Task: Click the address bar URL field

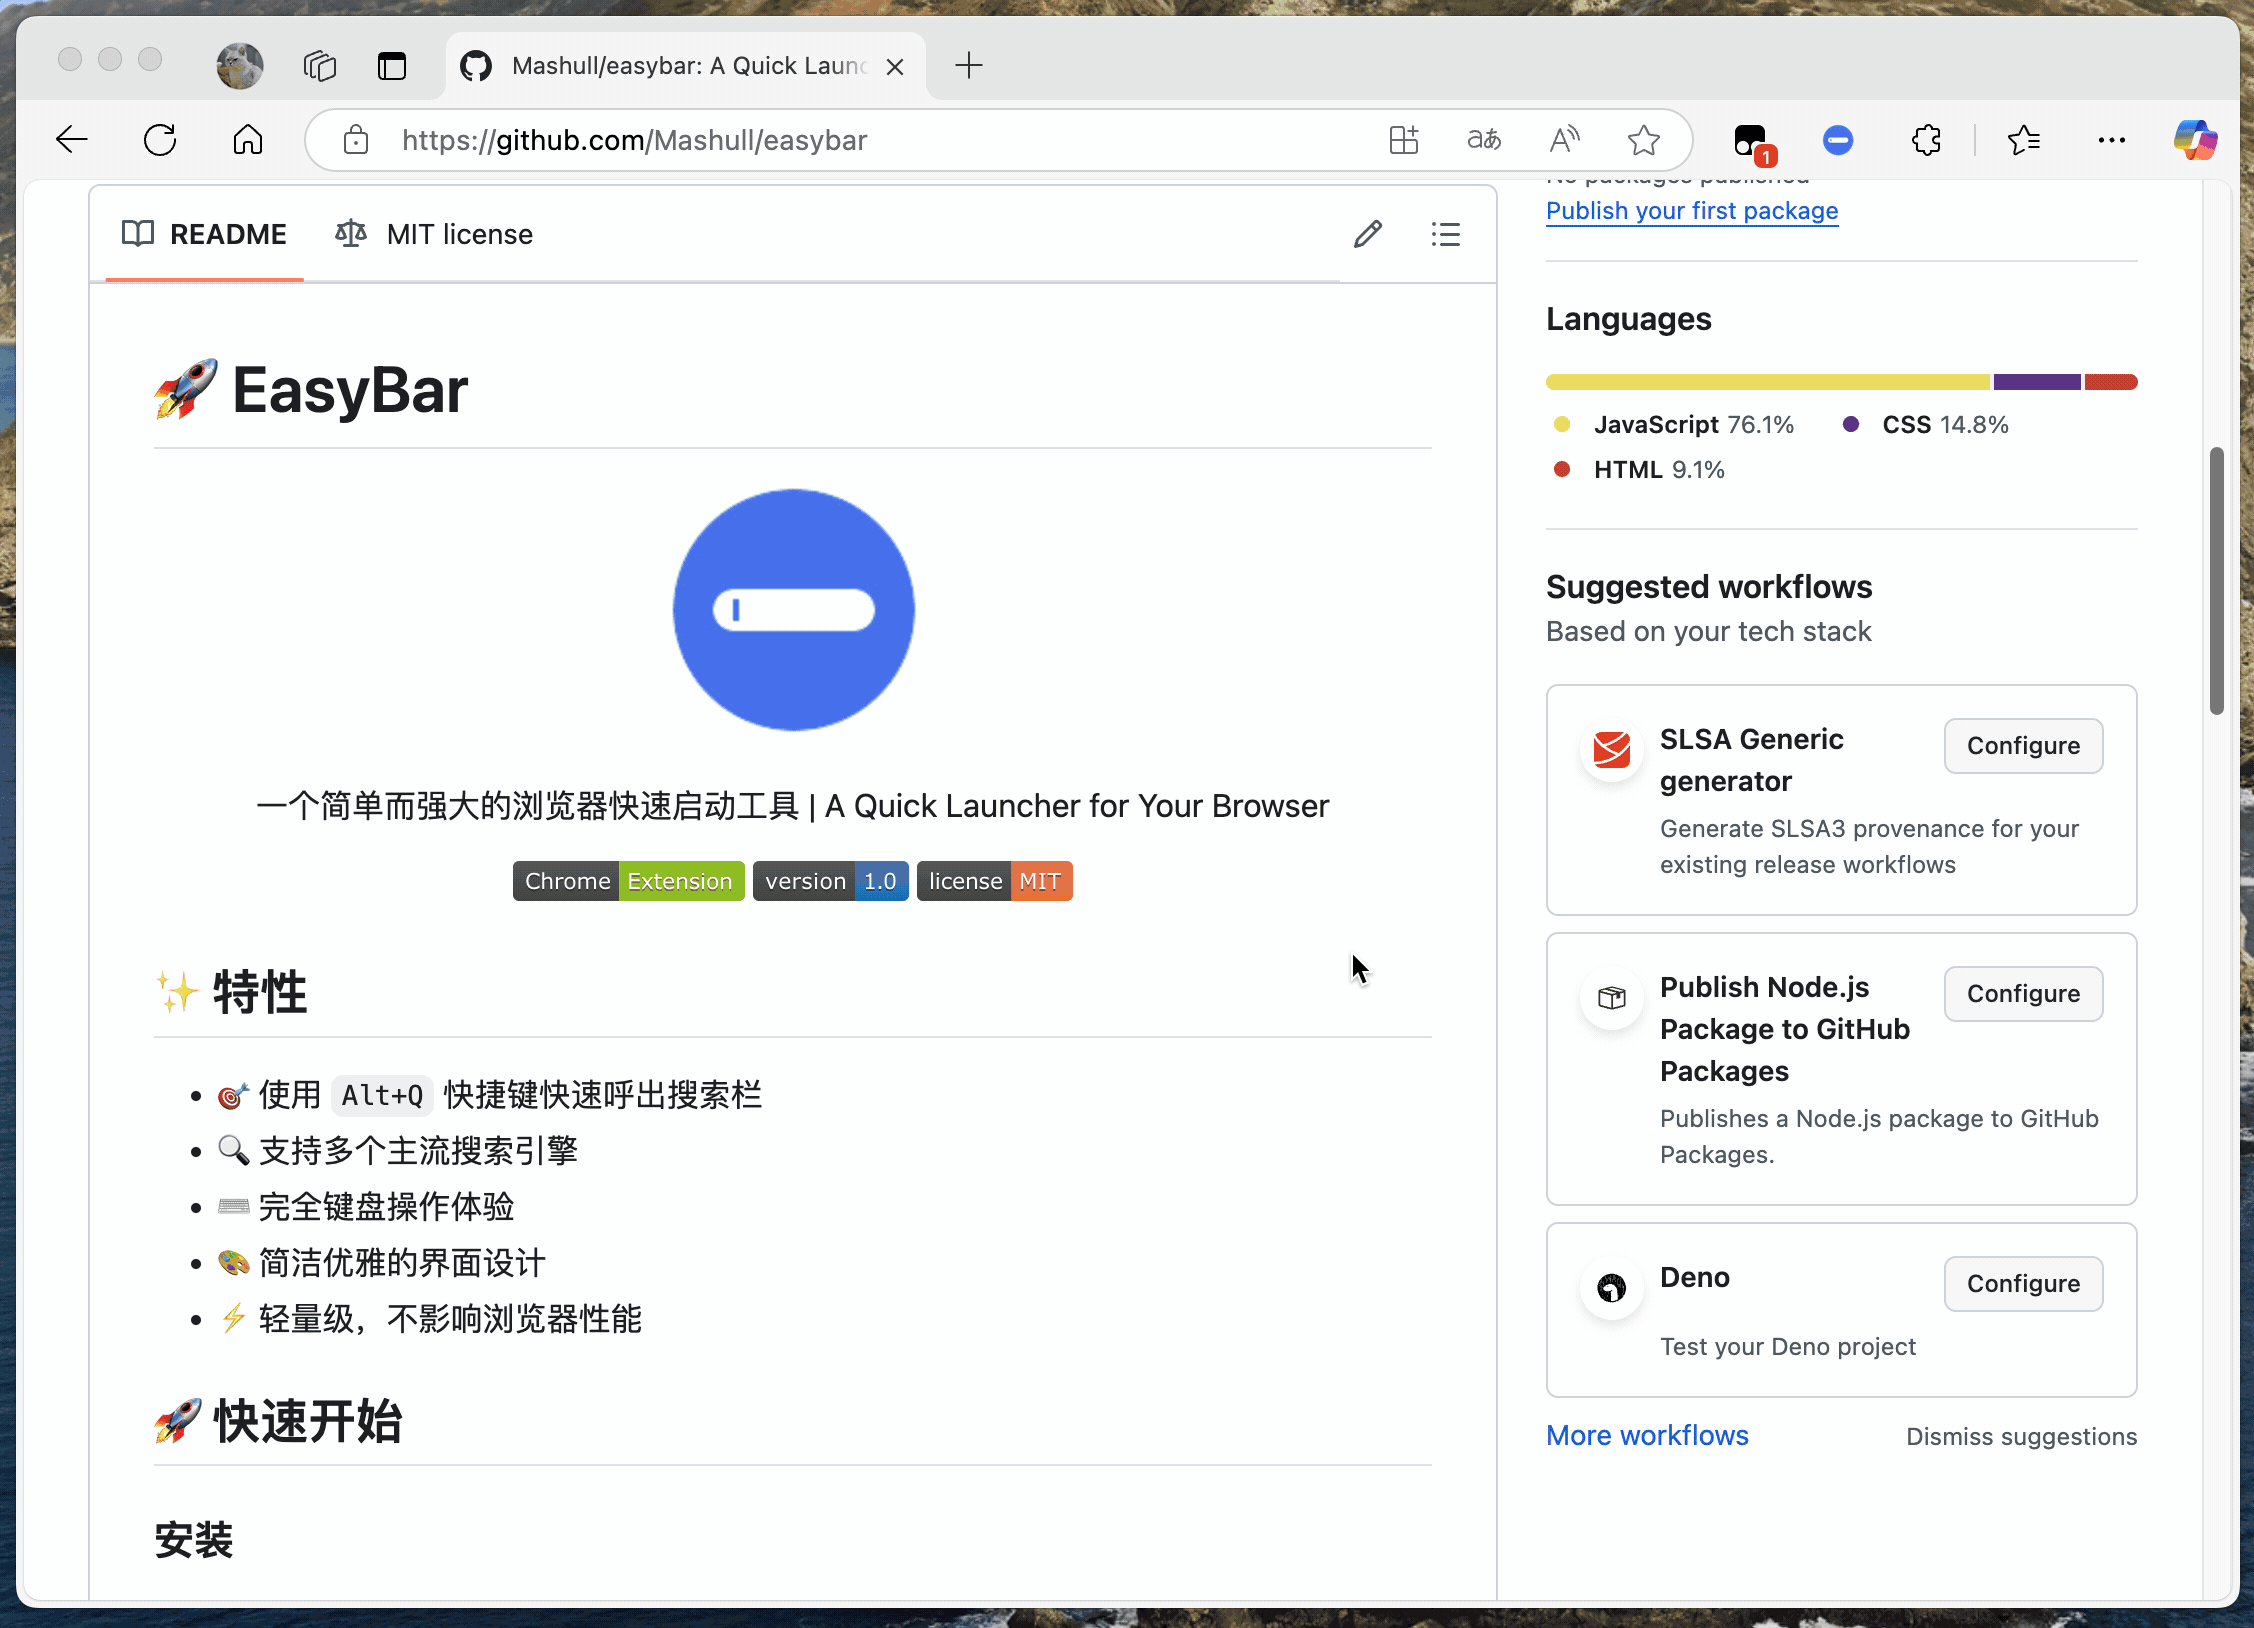Action: tap(860, 140)
